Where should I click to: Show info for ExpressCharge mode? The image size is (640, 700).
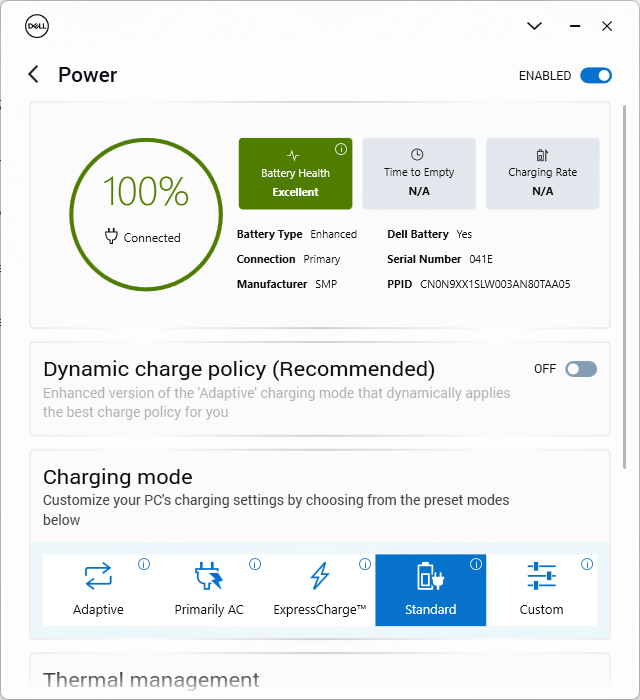pos(365,564)
